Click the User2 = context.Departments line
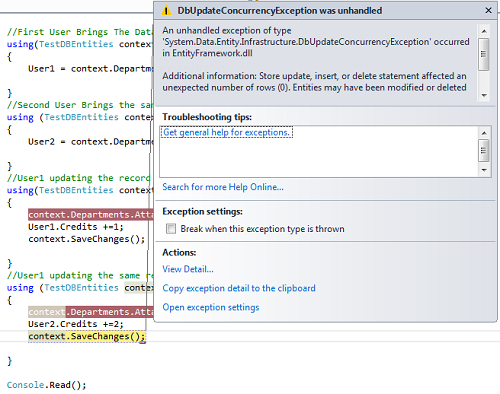500x394 pixels. (x=90, y=142)
